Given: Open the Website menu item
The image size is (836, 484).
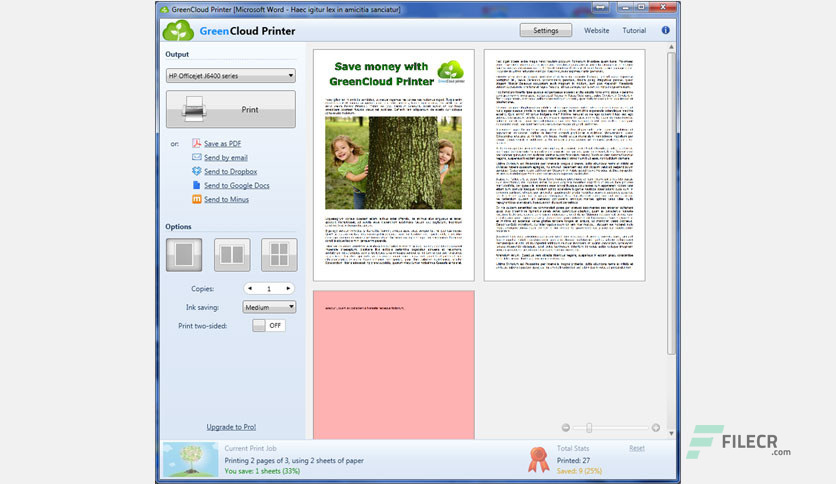Looking at the screenshot, I should (x=597, y=30).
